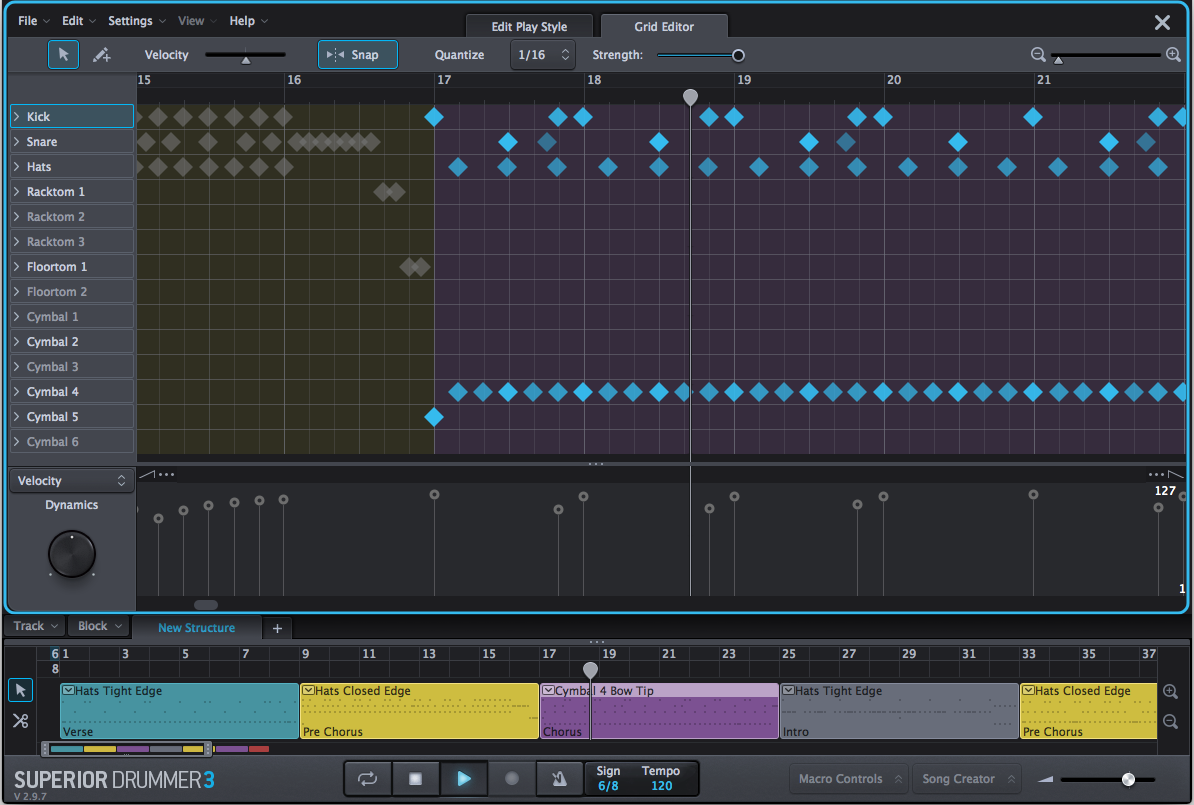Select the Cymbal 2 instrument row

coord(72,342)
